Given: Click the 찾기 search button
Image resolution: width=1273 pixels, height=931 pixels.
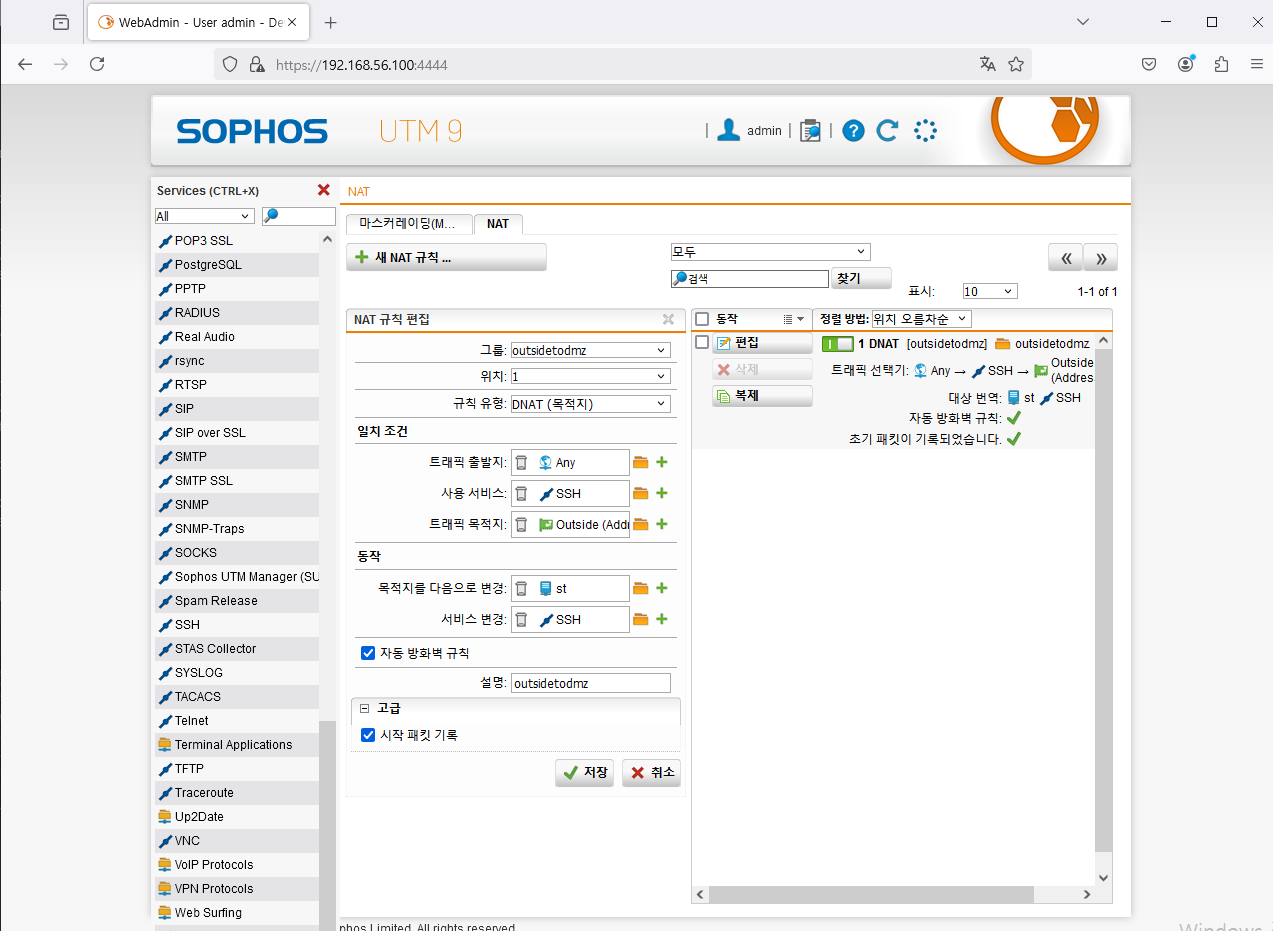Looking at the screenshot, I should pos(861,279).
